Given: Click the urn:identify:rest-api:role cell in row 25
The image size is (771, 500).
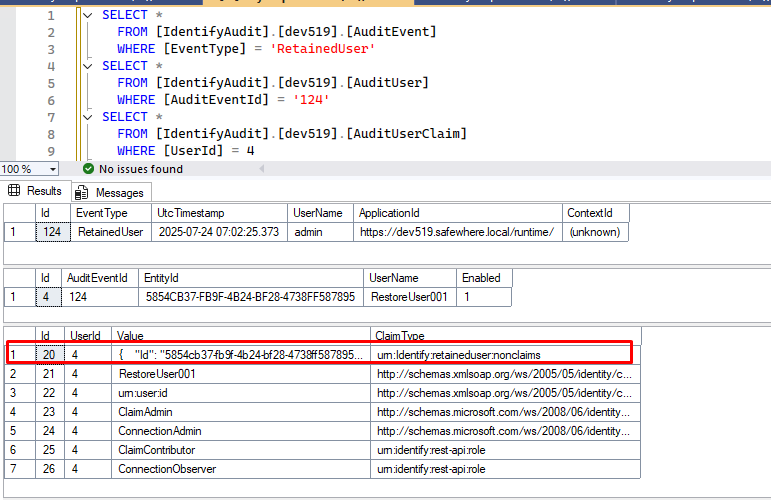Looking at the screenshot, I should pyautogui.click(x=505, y=450).
